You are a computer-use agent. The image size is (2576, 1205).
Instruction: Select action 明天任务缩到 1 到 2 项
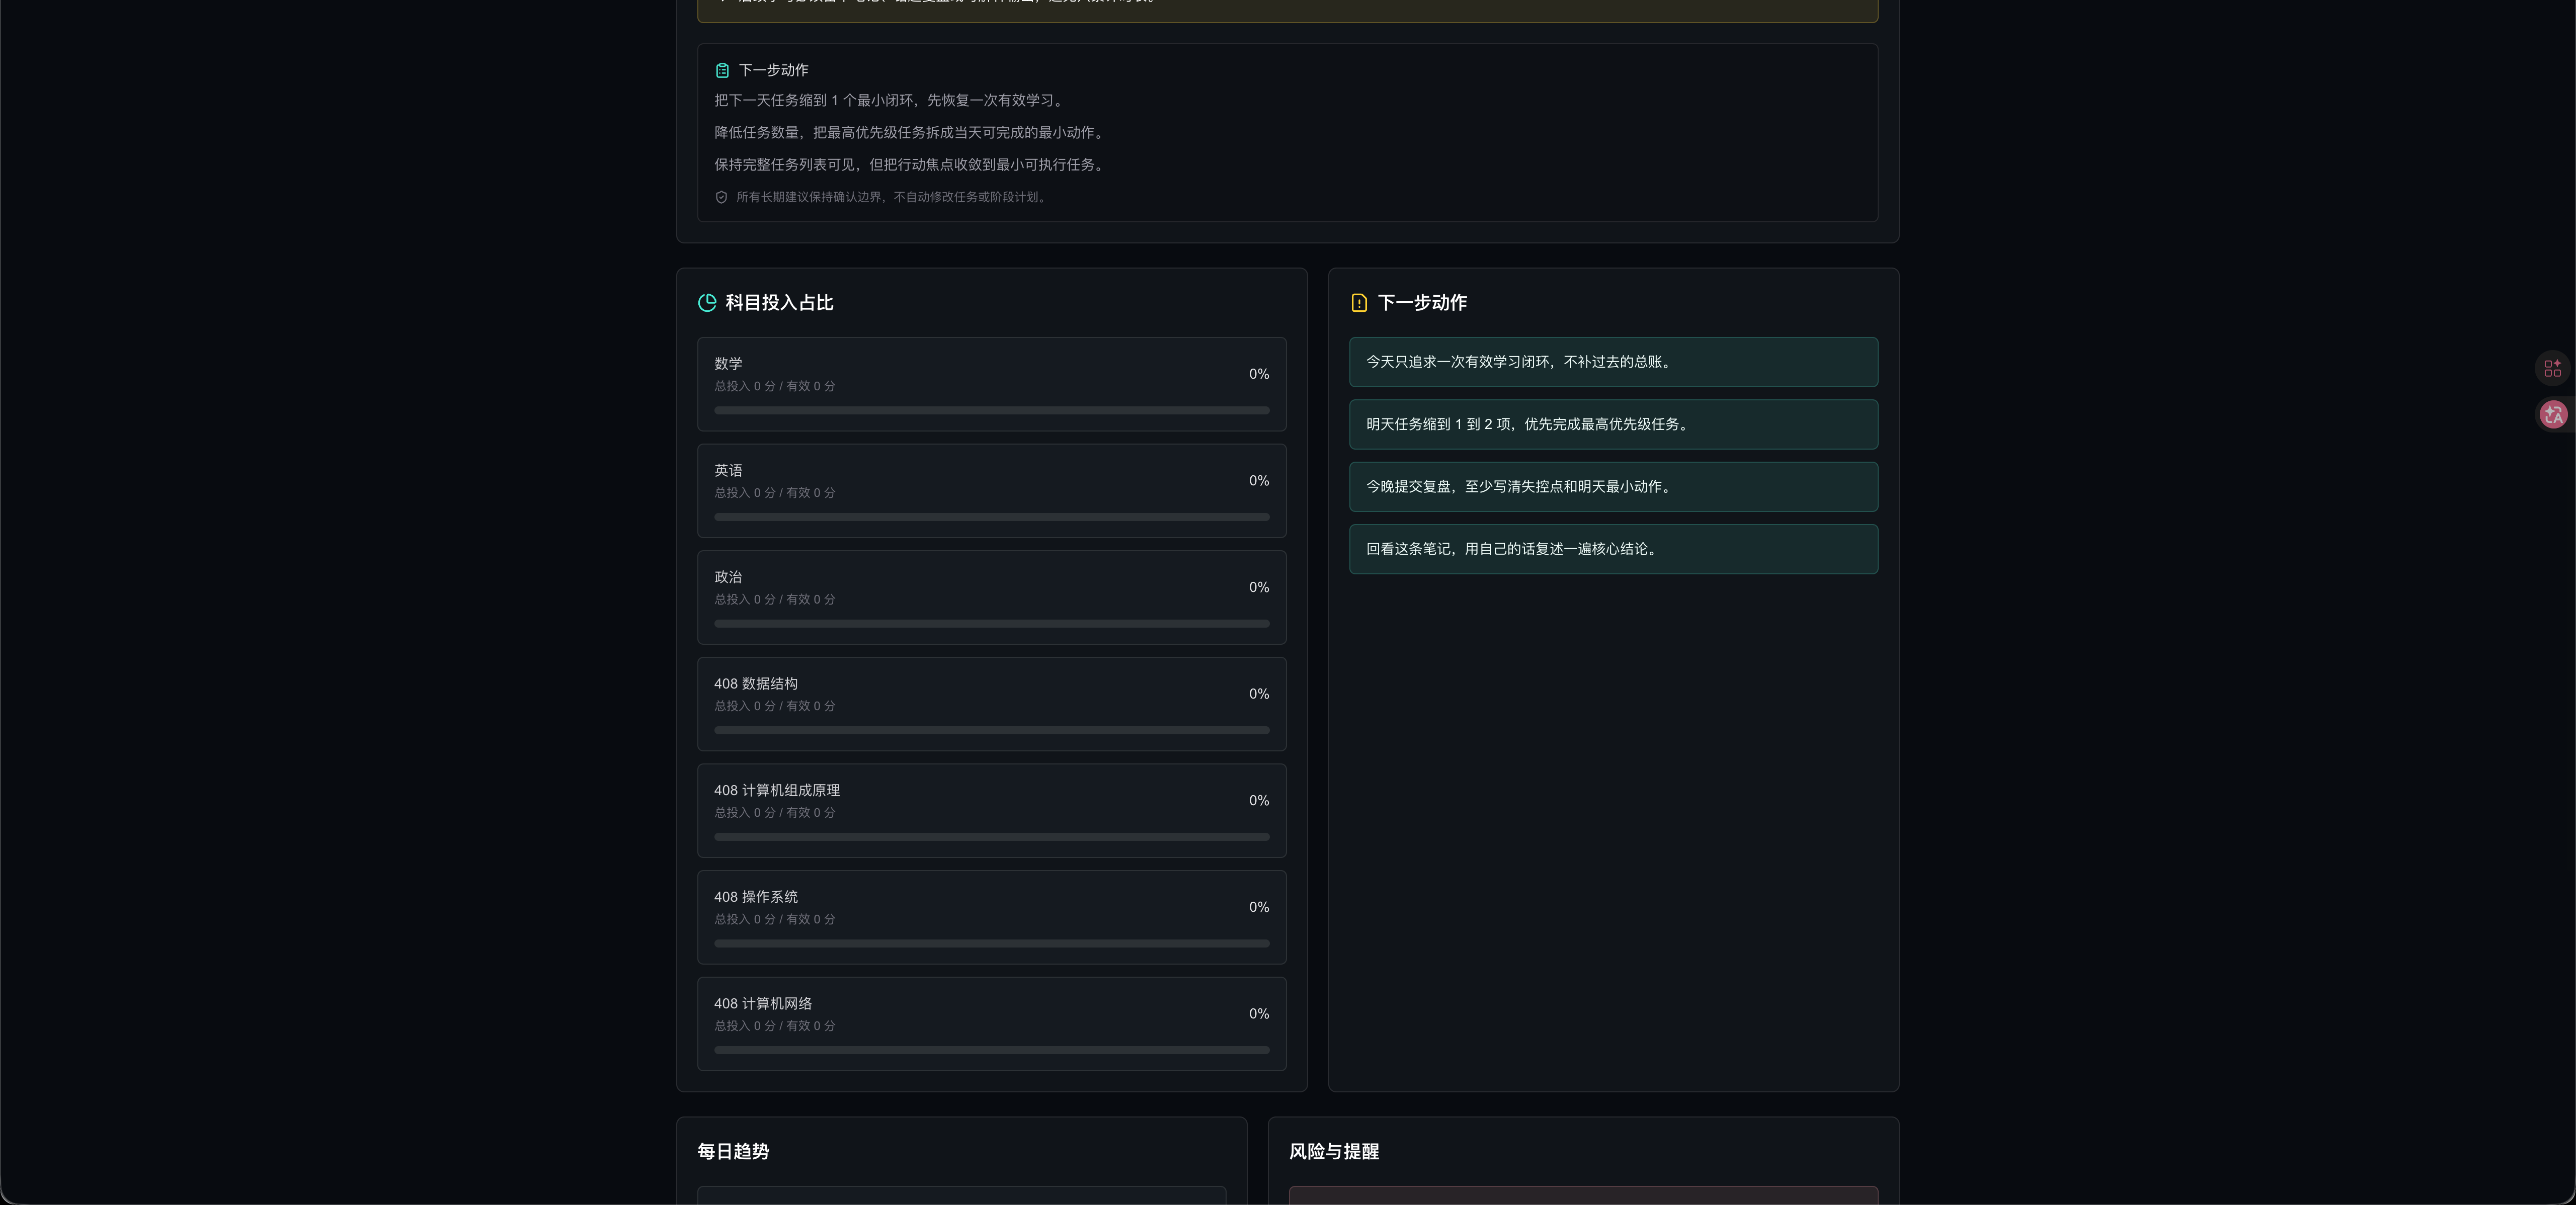pyautogui.click(x=1613, y=424)
